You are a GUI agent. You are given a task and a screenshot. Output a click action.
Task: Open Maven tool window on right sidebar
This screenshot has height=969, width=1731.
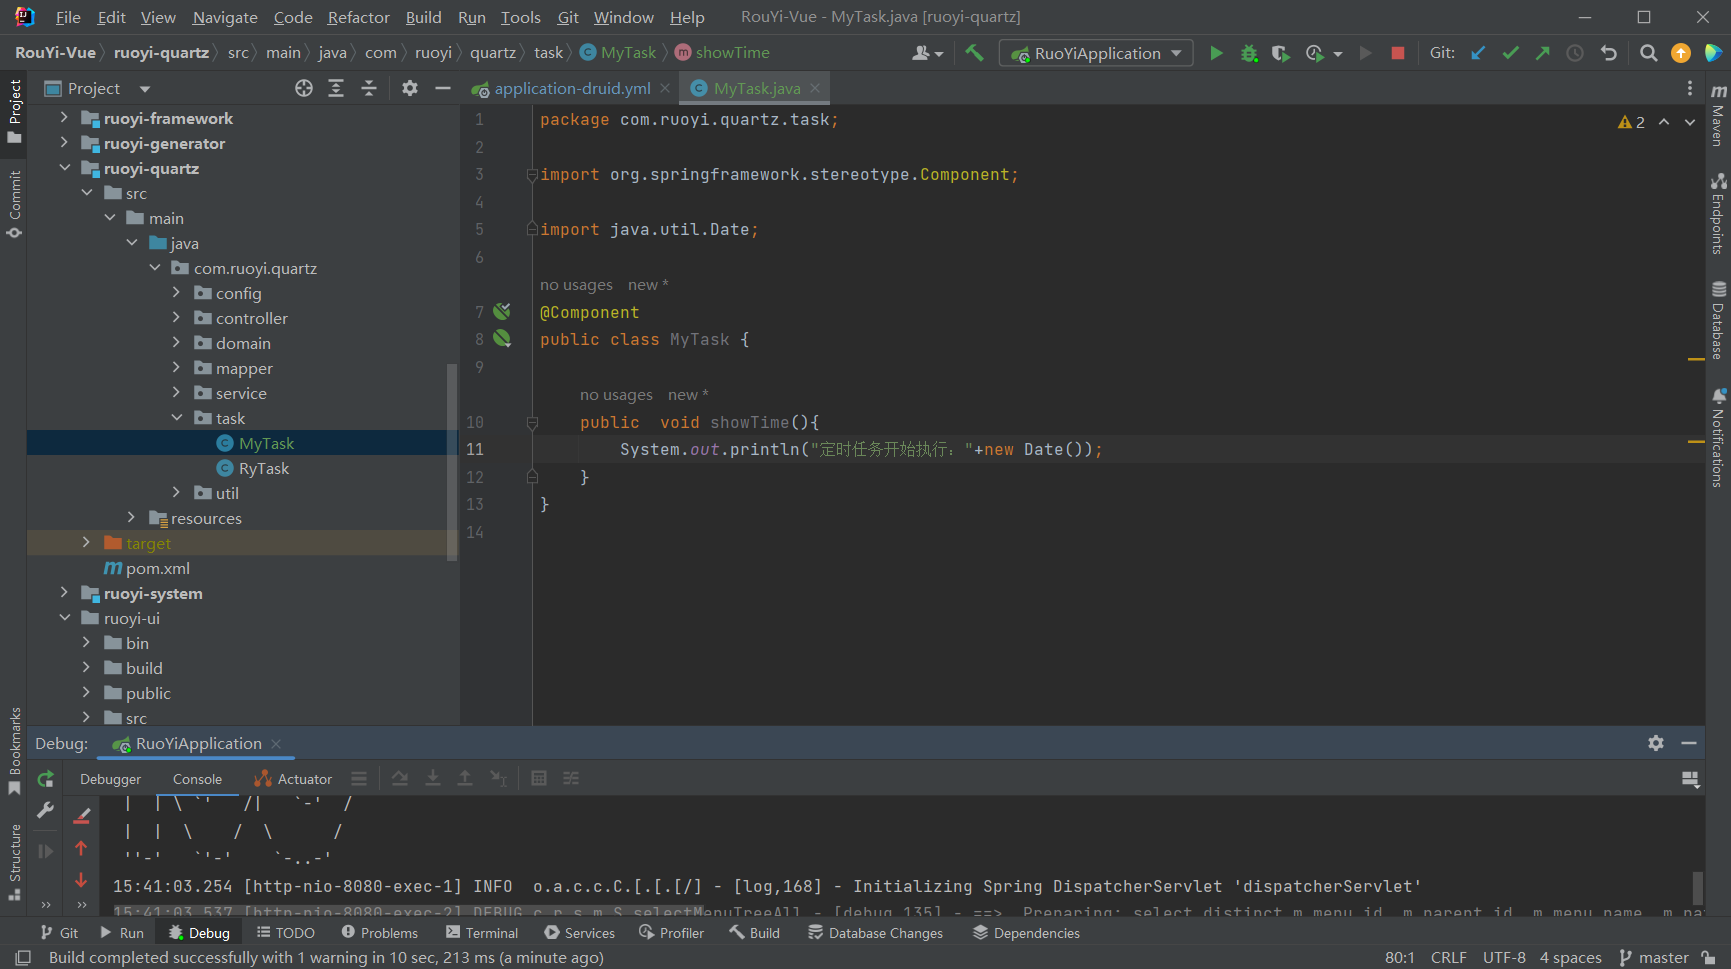pos(1718,115)
